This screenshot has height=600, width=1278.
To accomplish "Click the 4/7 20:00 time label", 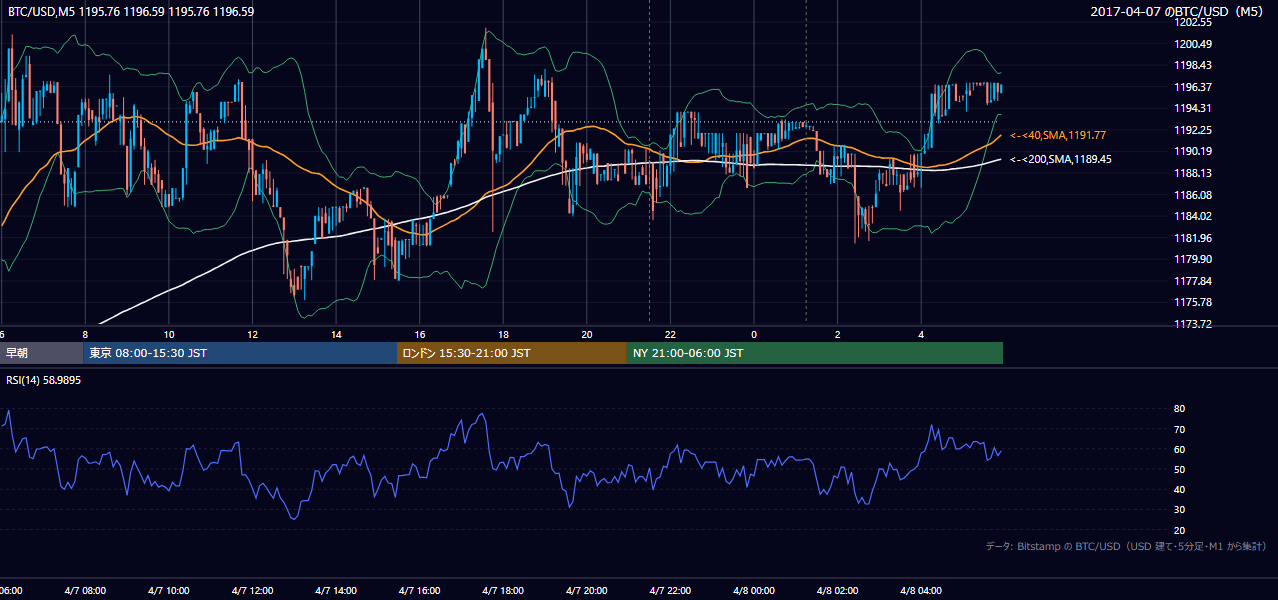I will 587,591.
